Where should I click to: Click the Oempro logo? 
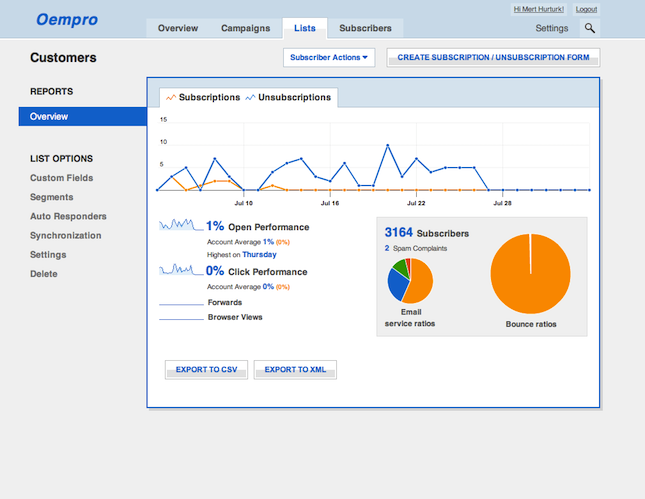pyautogui.click(x=66, y=19)
